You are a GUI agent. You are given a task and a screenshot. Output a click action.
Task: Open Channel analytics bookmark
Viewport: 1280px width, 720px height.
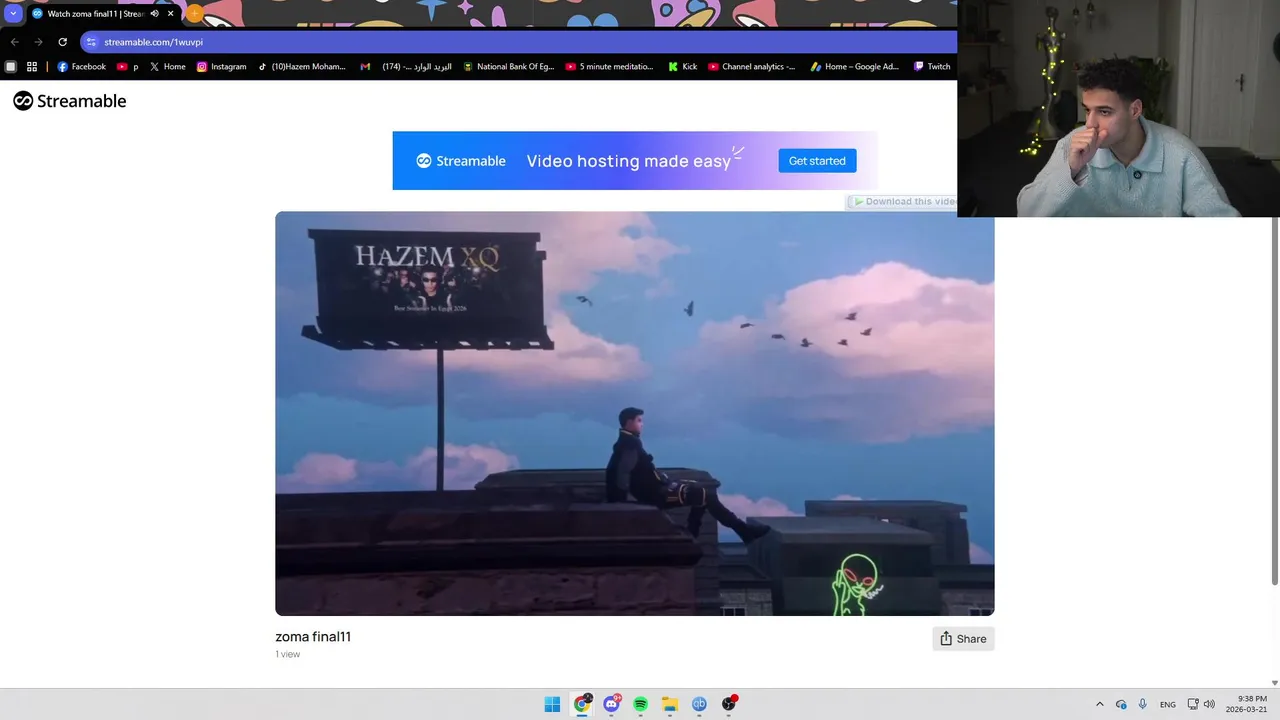(x=752, y=67)
